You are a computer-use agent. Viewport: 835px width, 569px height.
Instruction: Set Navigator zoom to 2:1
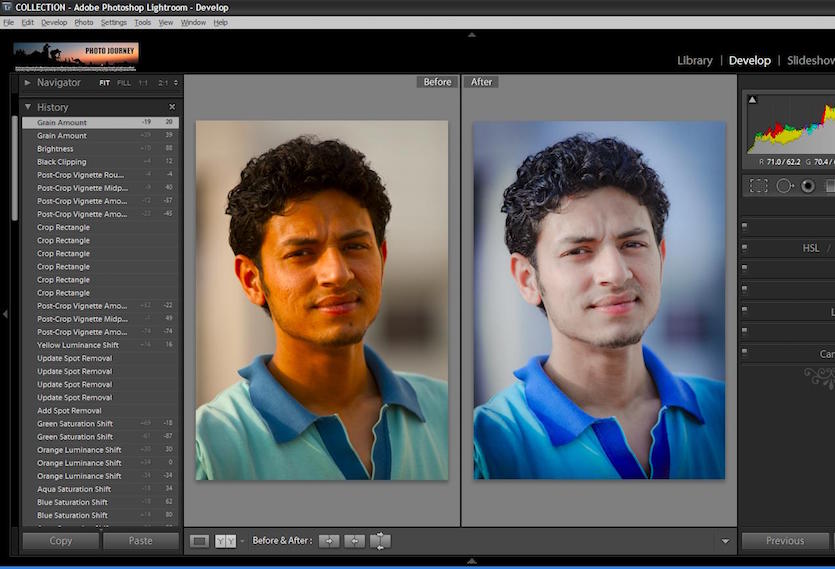(x=163, y=83)
